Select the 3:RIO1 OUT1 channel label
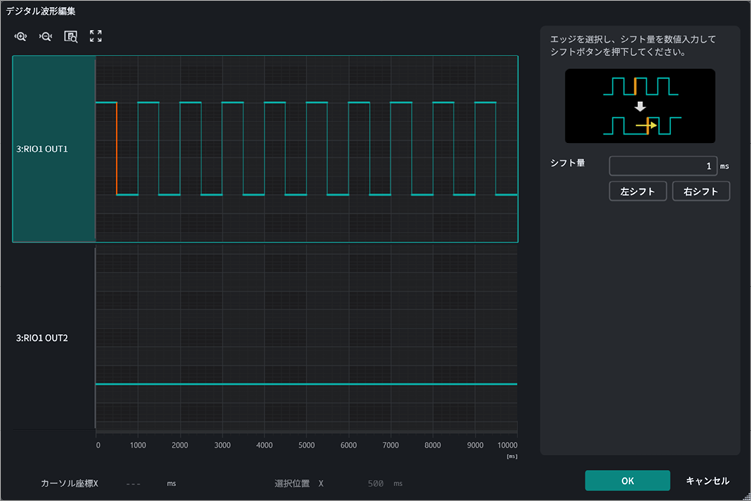 (42, 149)
